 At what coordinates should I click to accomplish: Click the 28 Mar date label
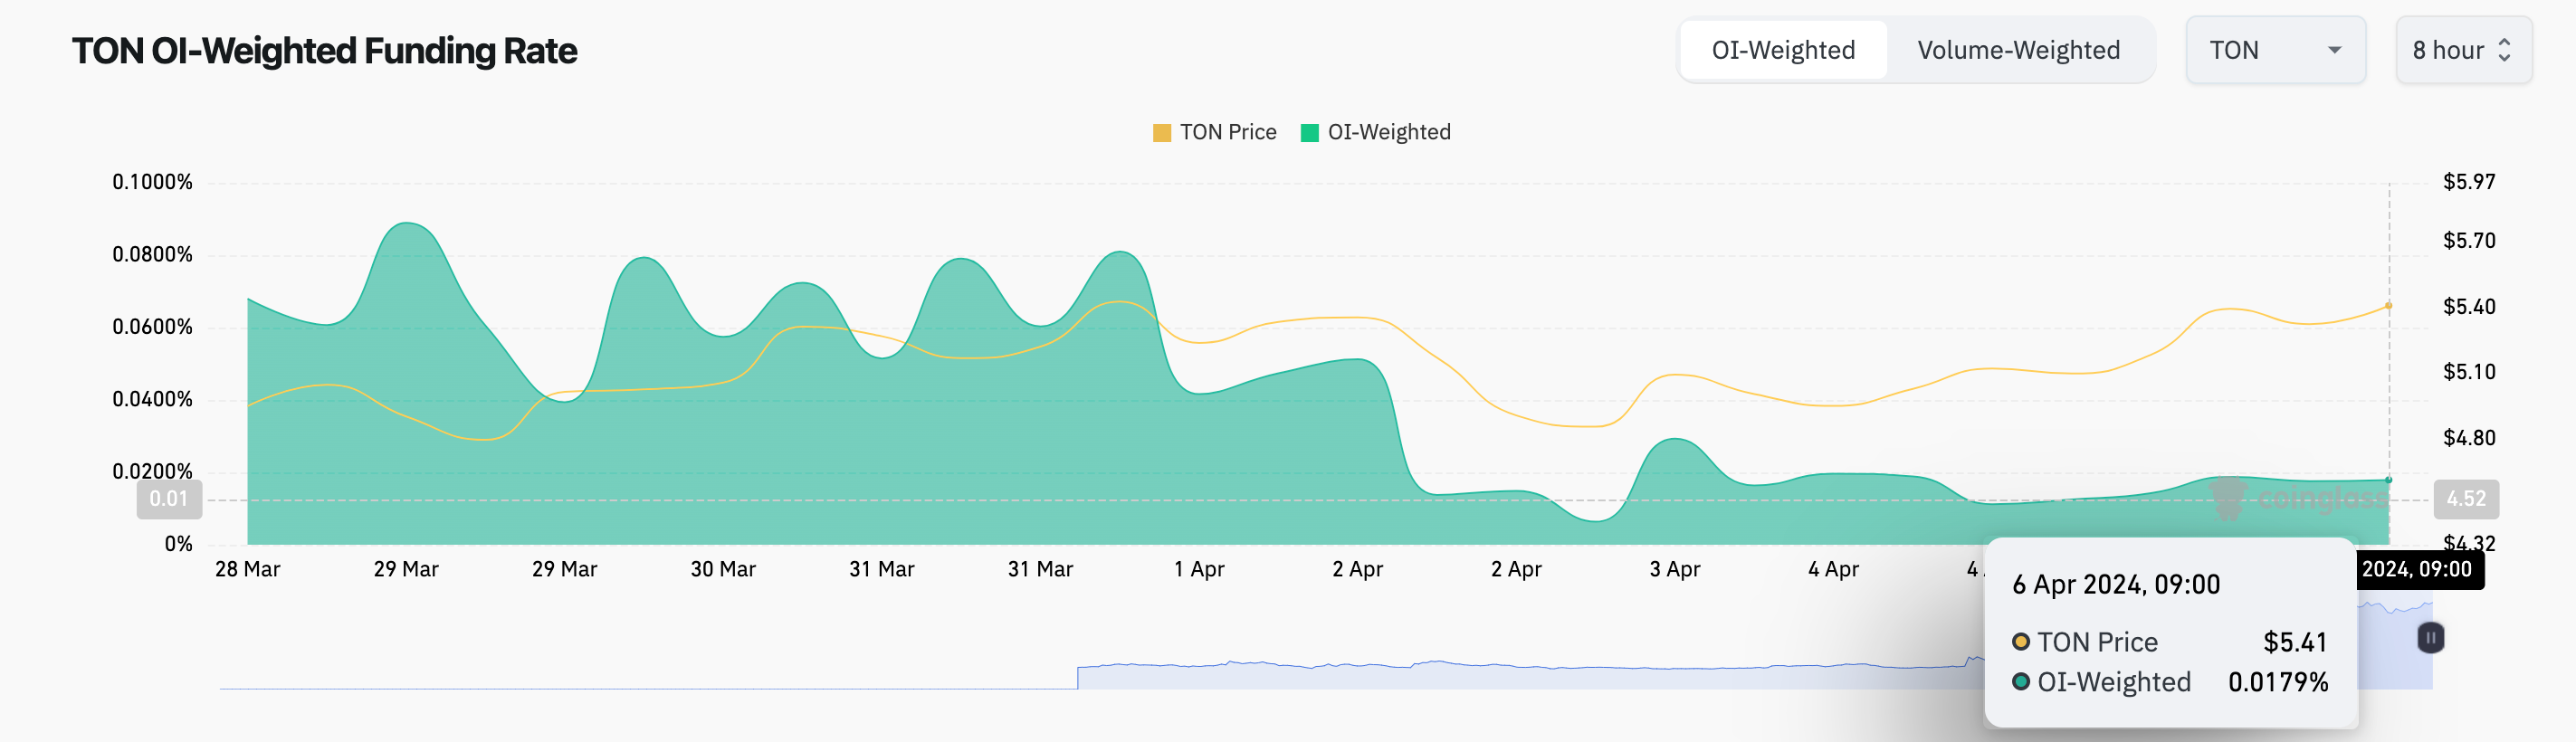coord(248,569)
